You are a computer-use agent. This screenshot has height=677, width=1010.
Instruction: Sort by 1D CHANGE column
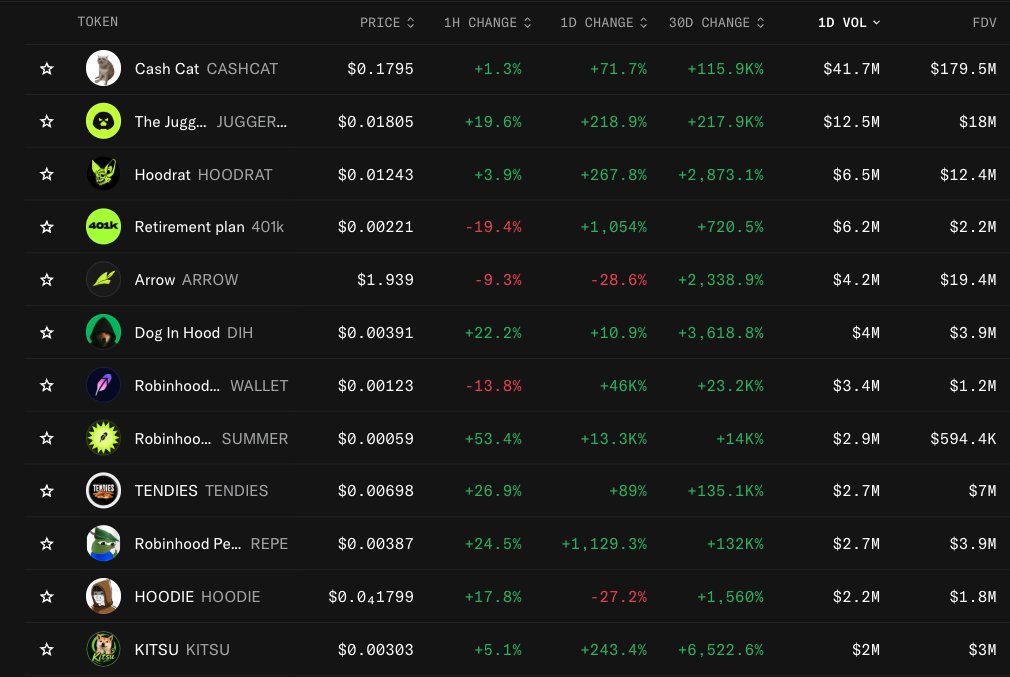pyautogui.click(x=604, y=23)
